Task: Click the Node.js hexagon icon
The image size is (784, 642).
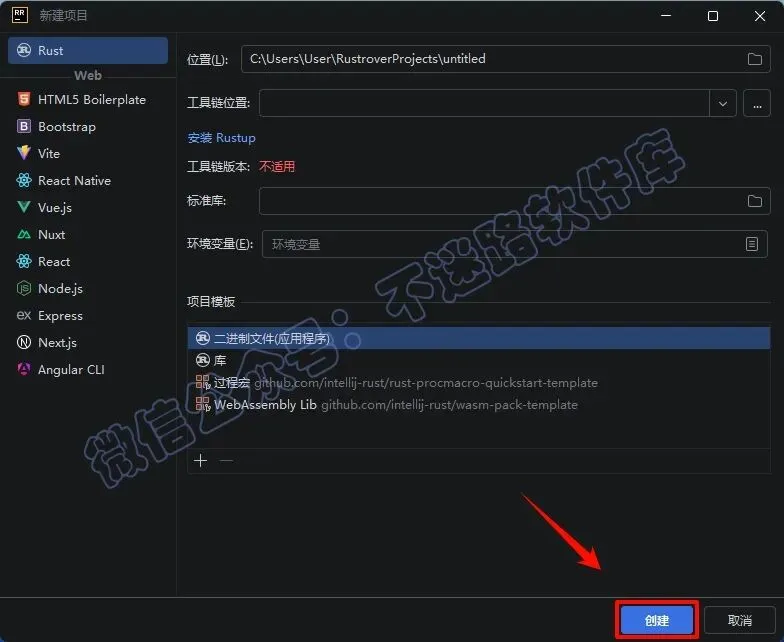Action: pos(24,288)
